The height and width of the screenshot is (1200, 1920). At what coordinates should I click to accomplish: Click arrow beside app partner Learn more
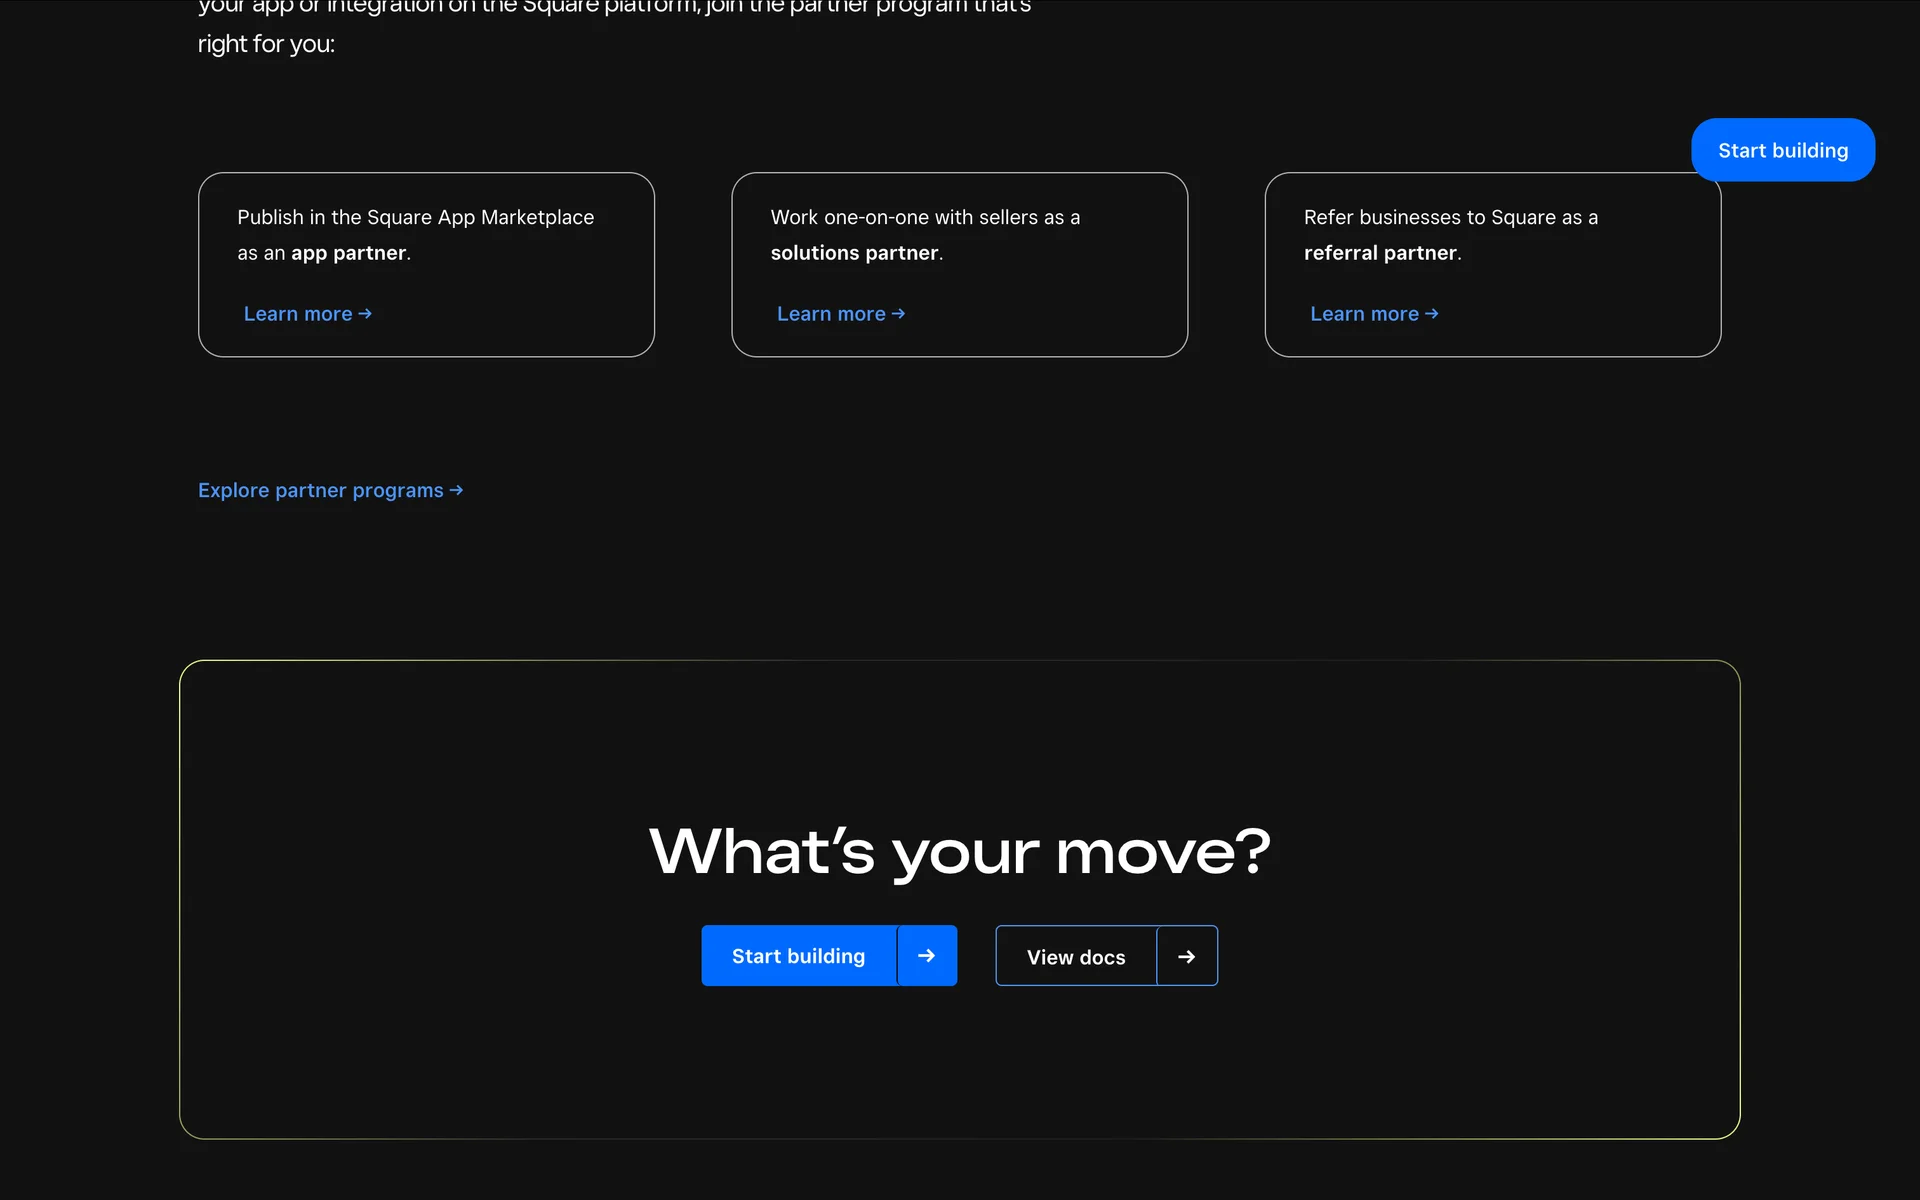[x=365, y=314]
